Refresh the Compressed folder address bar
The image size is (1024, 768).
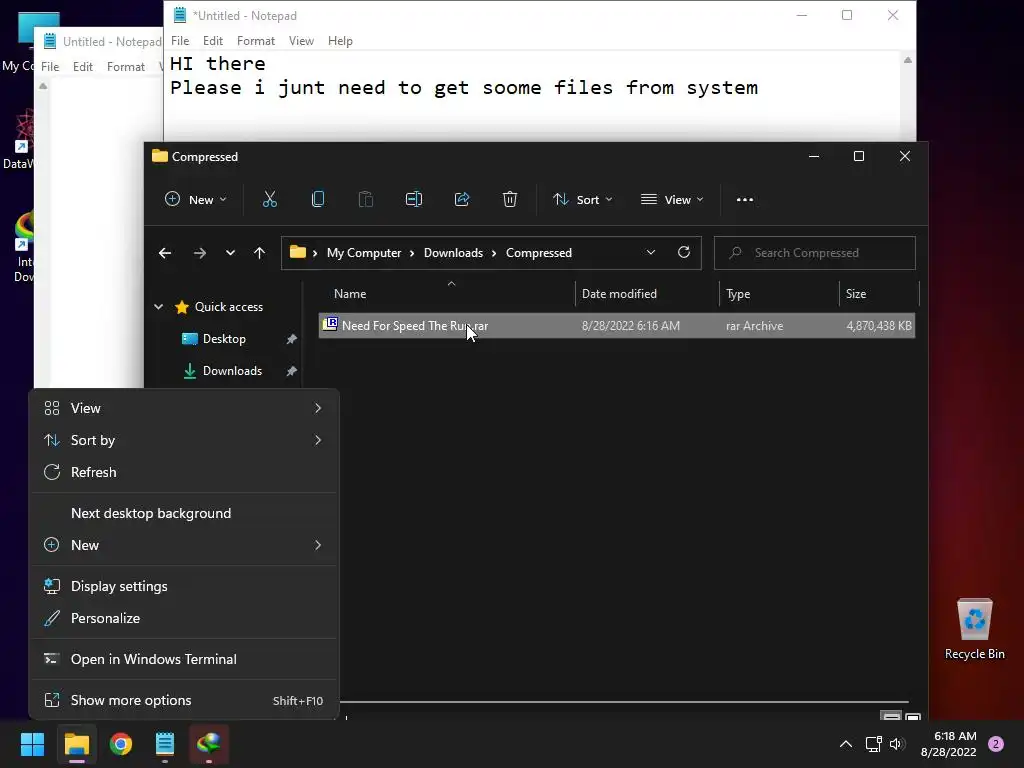[x=684, y=252]
